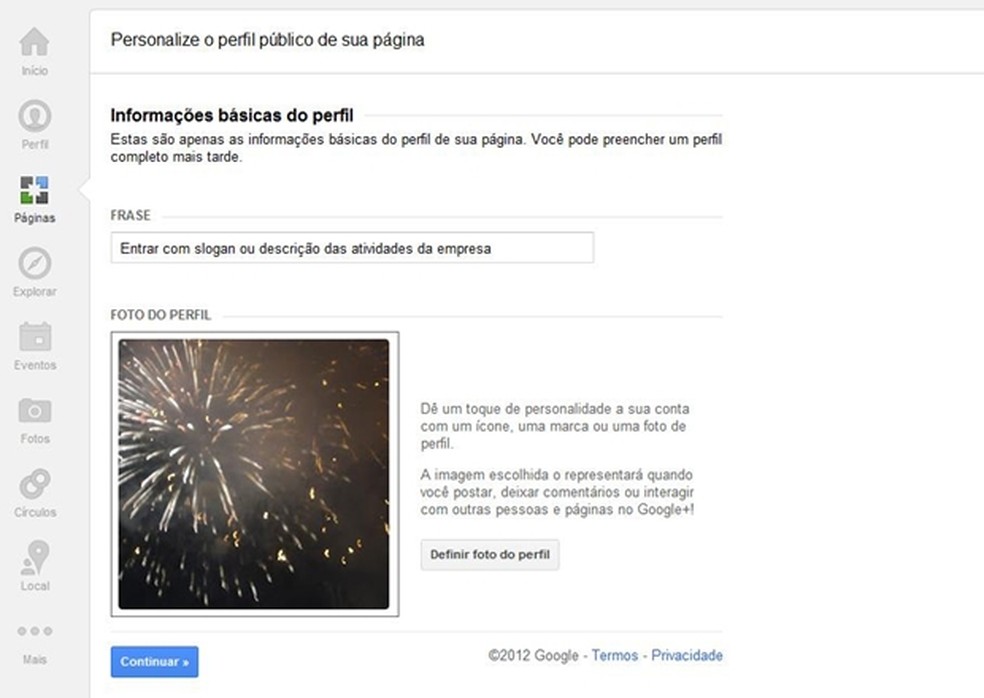This screenshot has width=984, height=698.
Task: Click the Páginas label in sidebar
Action: click(35, 218)
